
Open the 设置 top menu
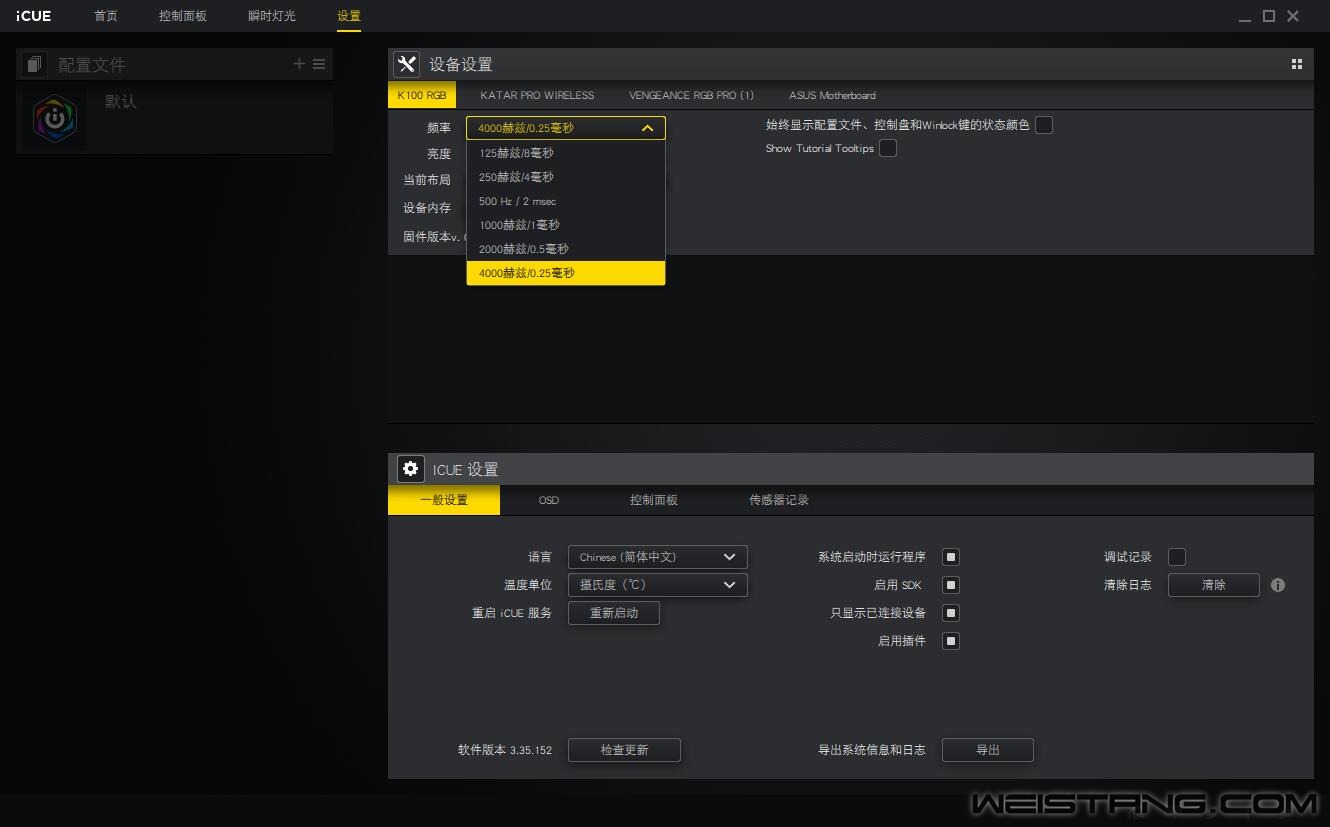point(349,16)
